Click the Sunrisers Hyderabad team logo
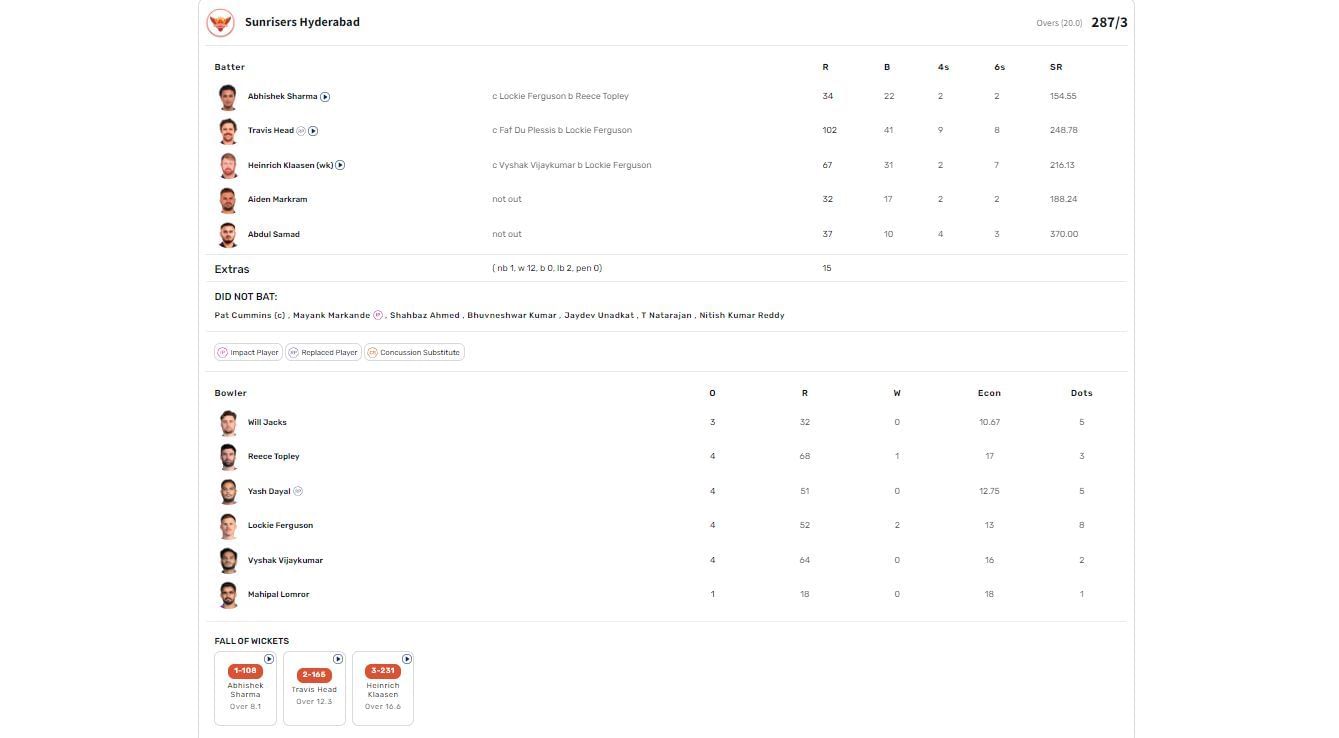Screen dimensions: 1339x738 click(220, 22)
